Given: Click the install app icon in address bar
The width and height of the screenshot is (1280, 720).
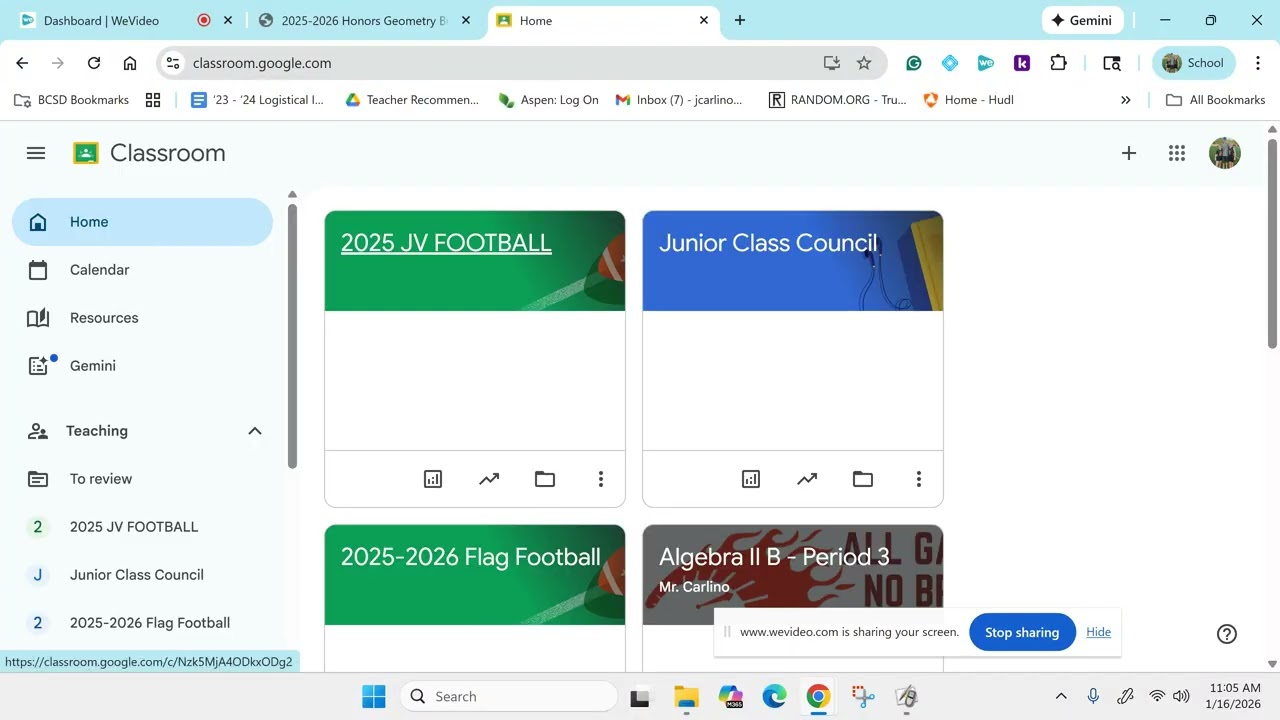Looking at the screenshot, I should tap(832, 63).
